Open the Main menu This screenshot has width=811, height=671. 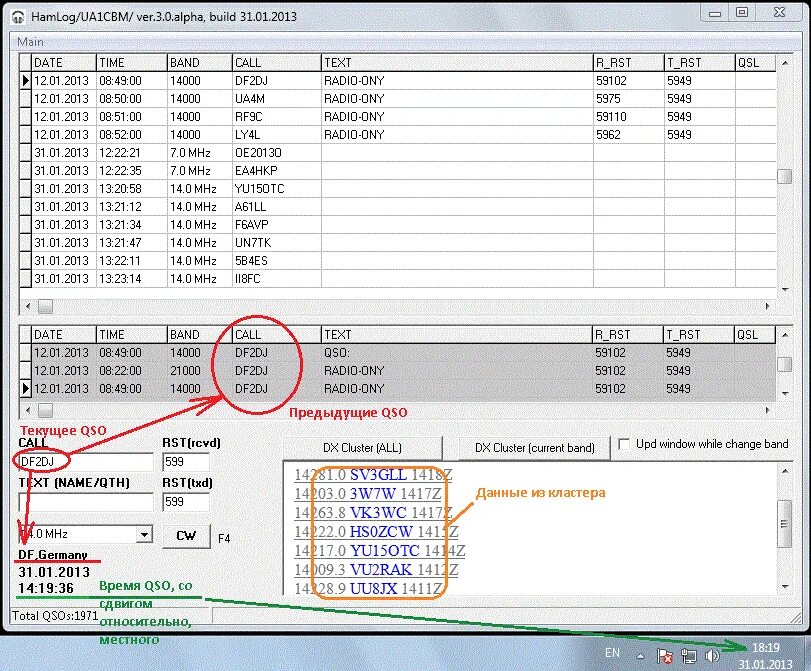pyautogui.click(x=30, y=42)
